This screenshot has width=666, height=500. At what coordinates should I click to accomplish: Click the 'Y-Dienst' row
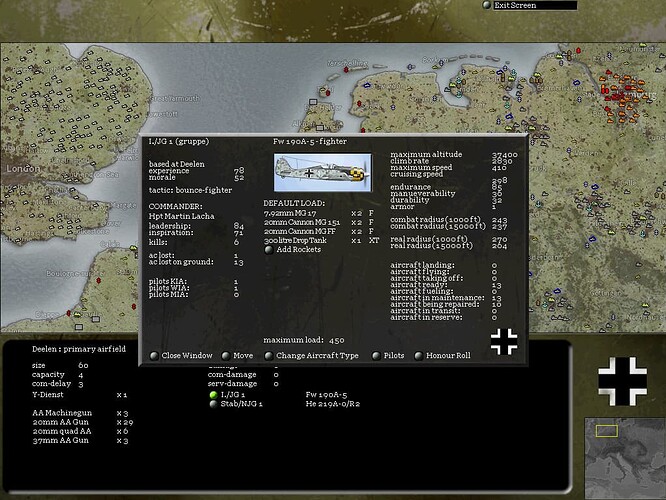[x=79, y=395]
